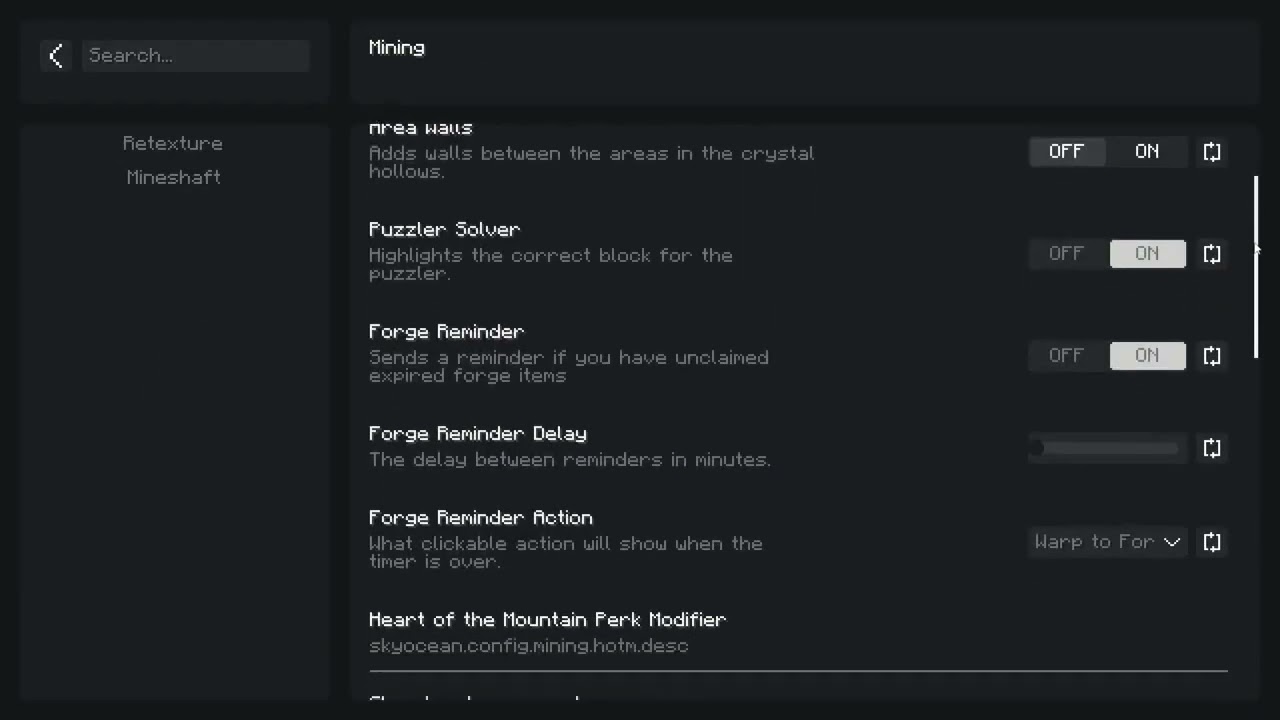The width and height of the screenshot is (1280, 720).
Task: Reset the Forge Reminder setting
Action: click(x=1212, y=356)
